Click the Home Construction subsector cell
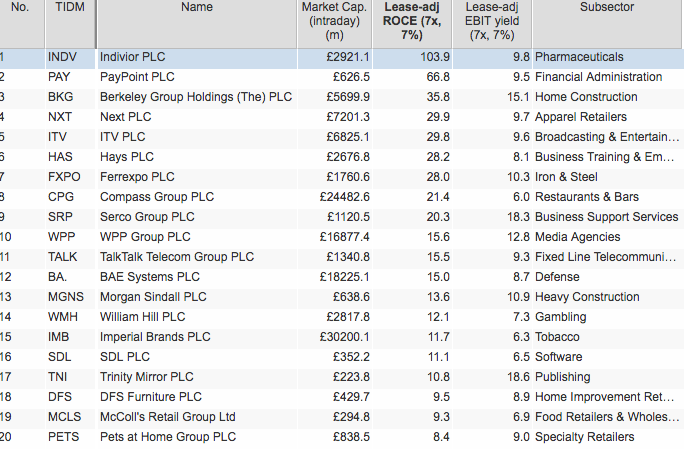Viewport: 684px width, 450px height. (x=586, y=97)
